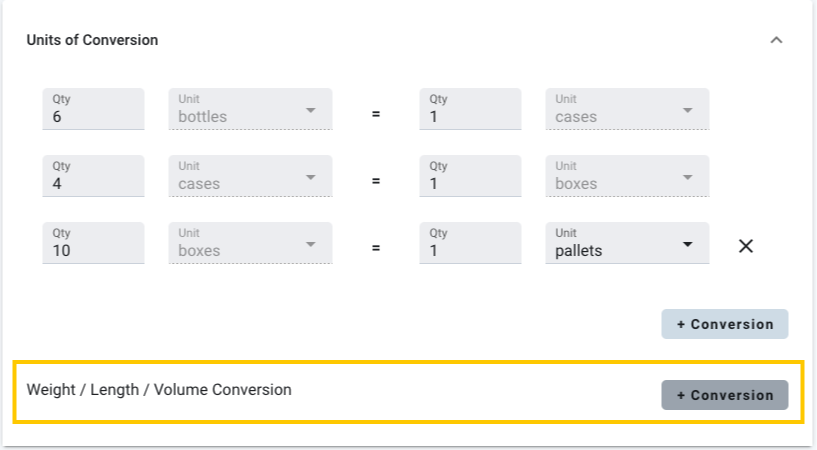The height and width of the screenshot is (450, 817).
Task: Click the Qty field containing 6
Action: click(93, 109)
